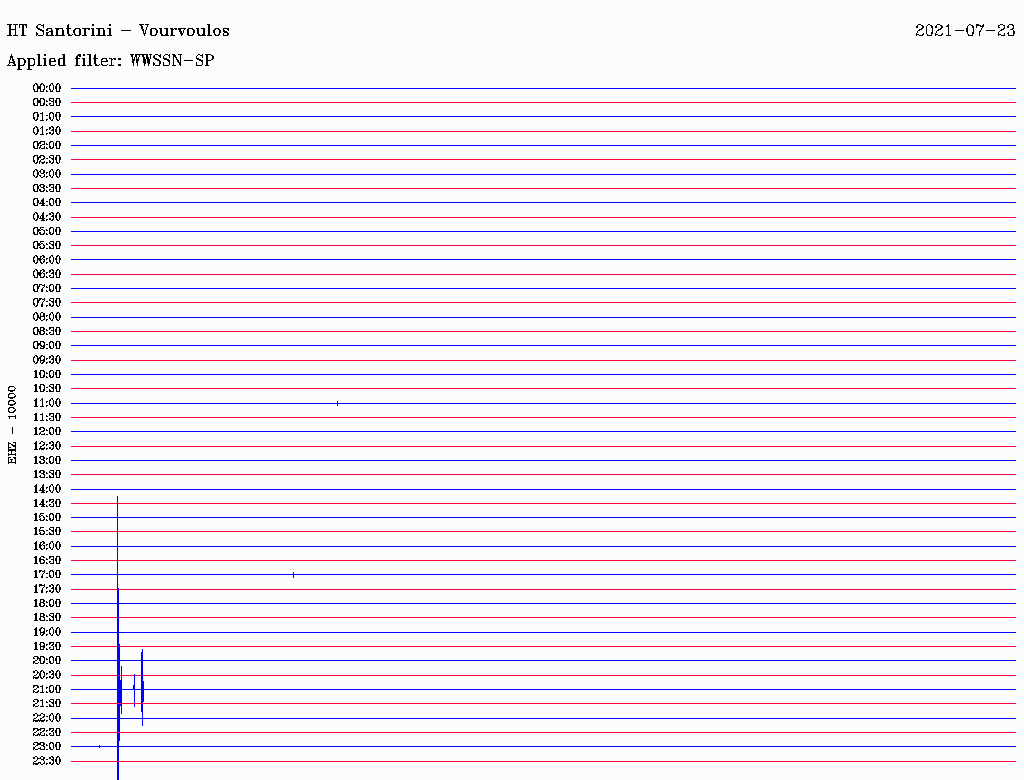Screen dimensions: 1024x780
Task: Click the '19:30' time label
Action: 47,646
